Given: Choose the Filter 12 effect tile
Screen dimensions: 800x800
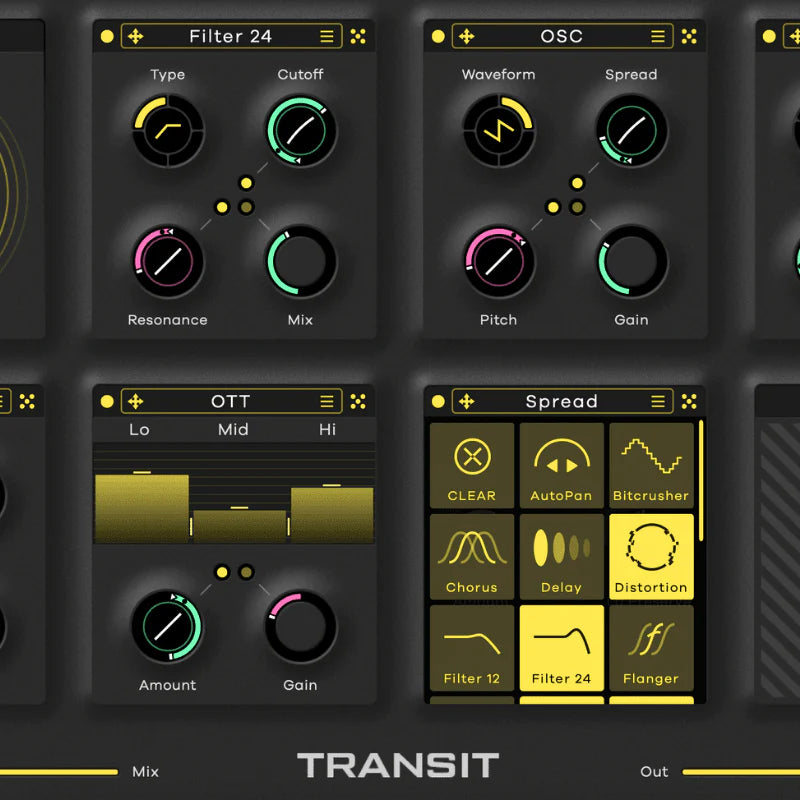Looking at the screenshot, I should coord(472,648).
